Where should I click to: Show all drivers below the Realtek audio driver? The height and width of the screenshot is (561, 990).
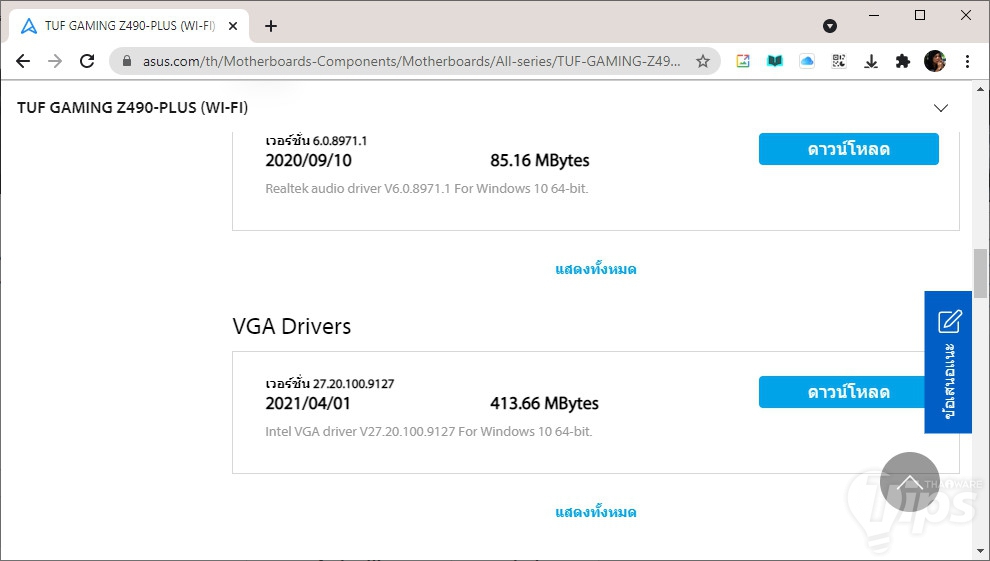[596, 269]
